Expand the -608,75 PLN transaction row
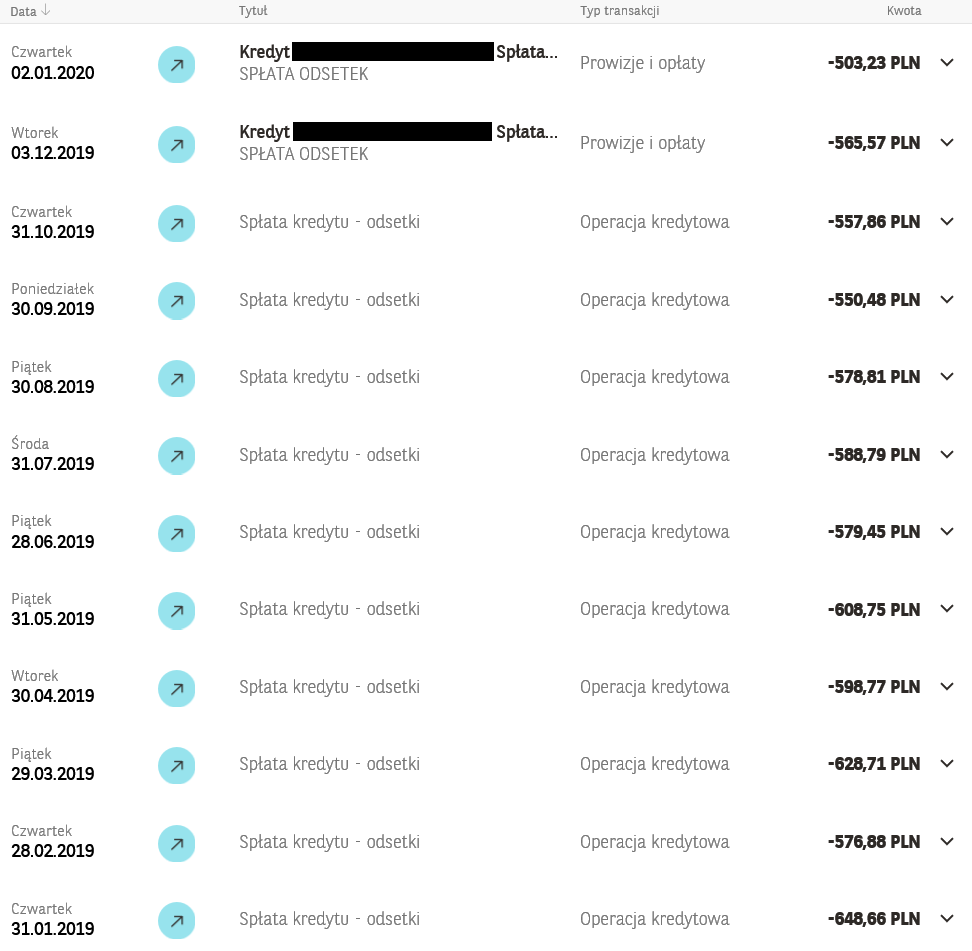Image resolution: width=972 pixels, height=951 pixels. coord(947,609)
